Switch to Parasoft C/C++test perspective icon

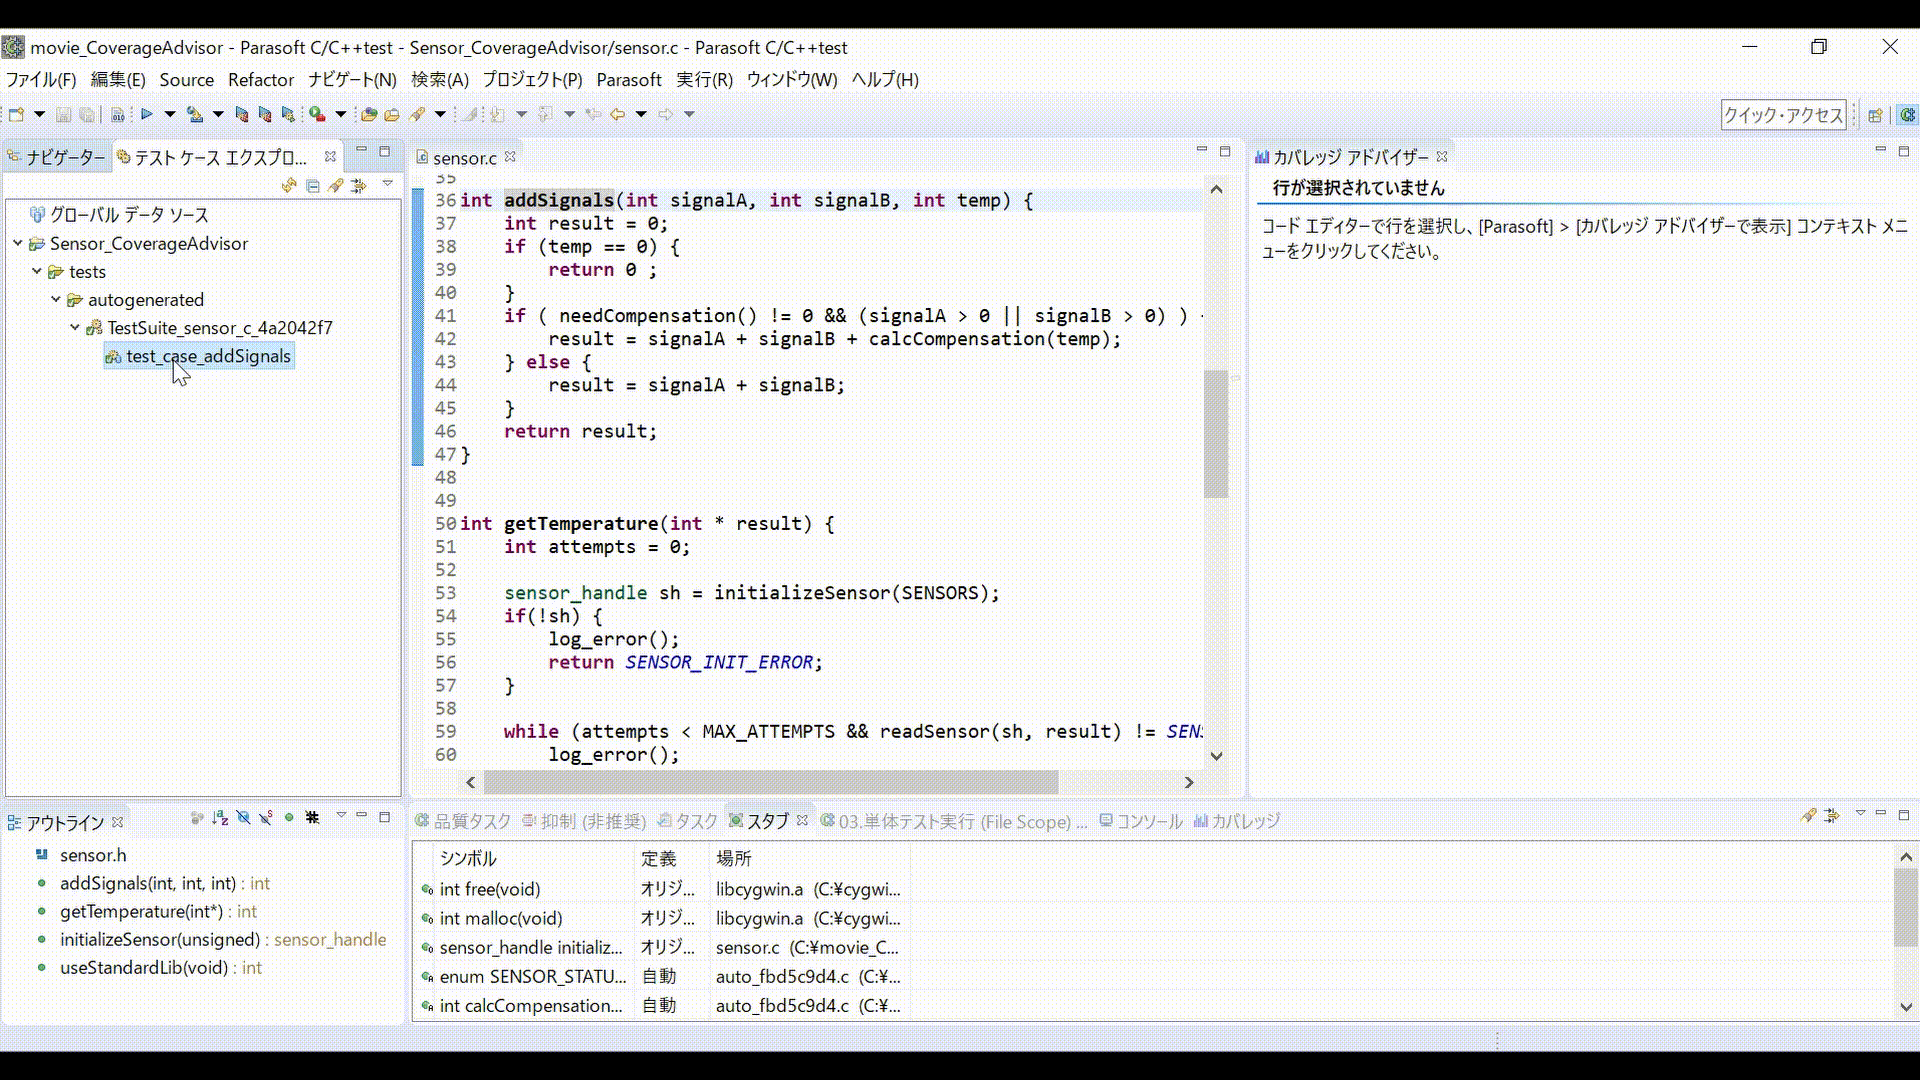tap(1908, 115)
